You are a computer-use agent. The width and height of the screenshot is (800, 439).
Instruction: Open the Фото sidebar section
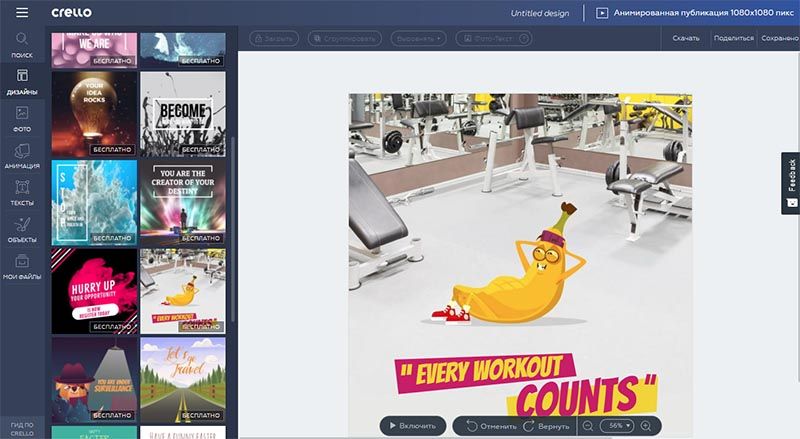[22, 119]
